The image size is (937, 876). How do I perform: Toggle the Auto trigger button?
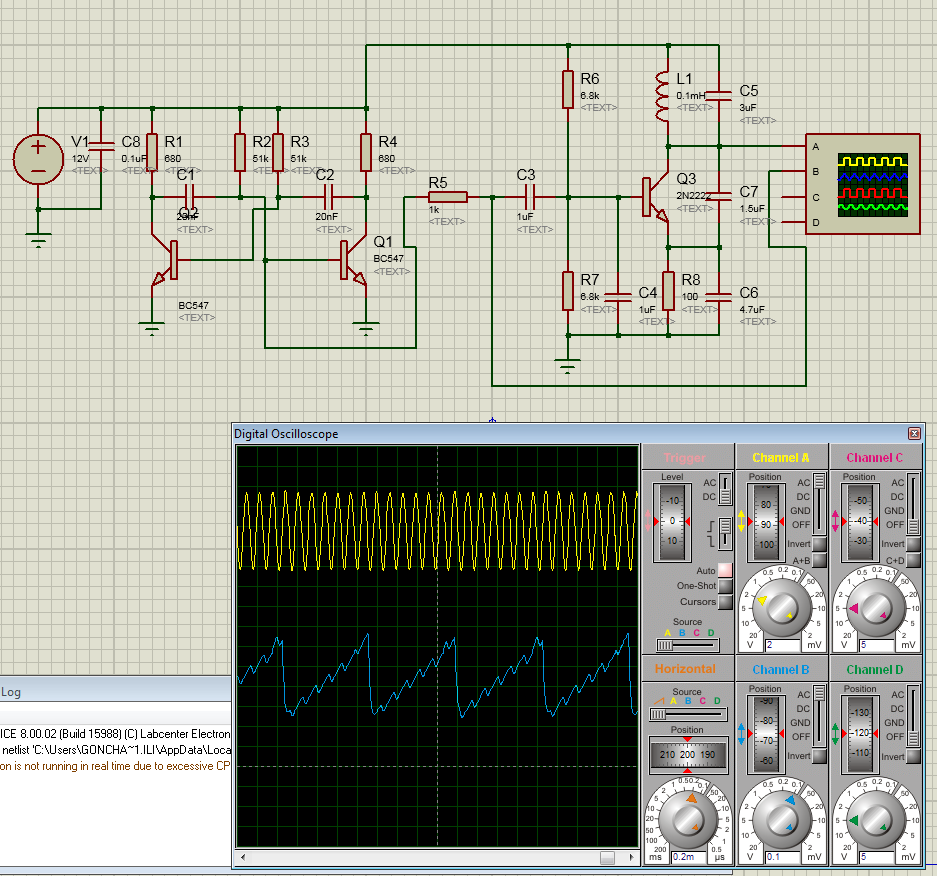[x=725, y=570]
